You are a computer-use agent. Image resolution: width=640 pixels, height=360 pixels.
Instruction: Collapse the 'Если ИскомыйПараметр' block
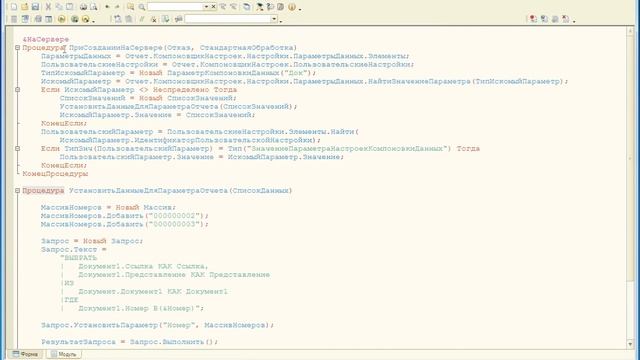[17, 90]
